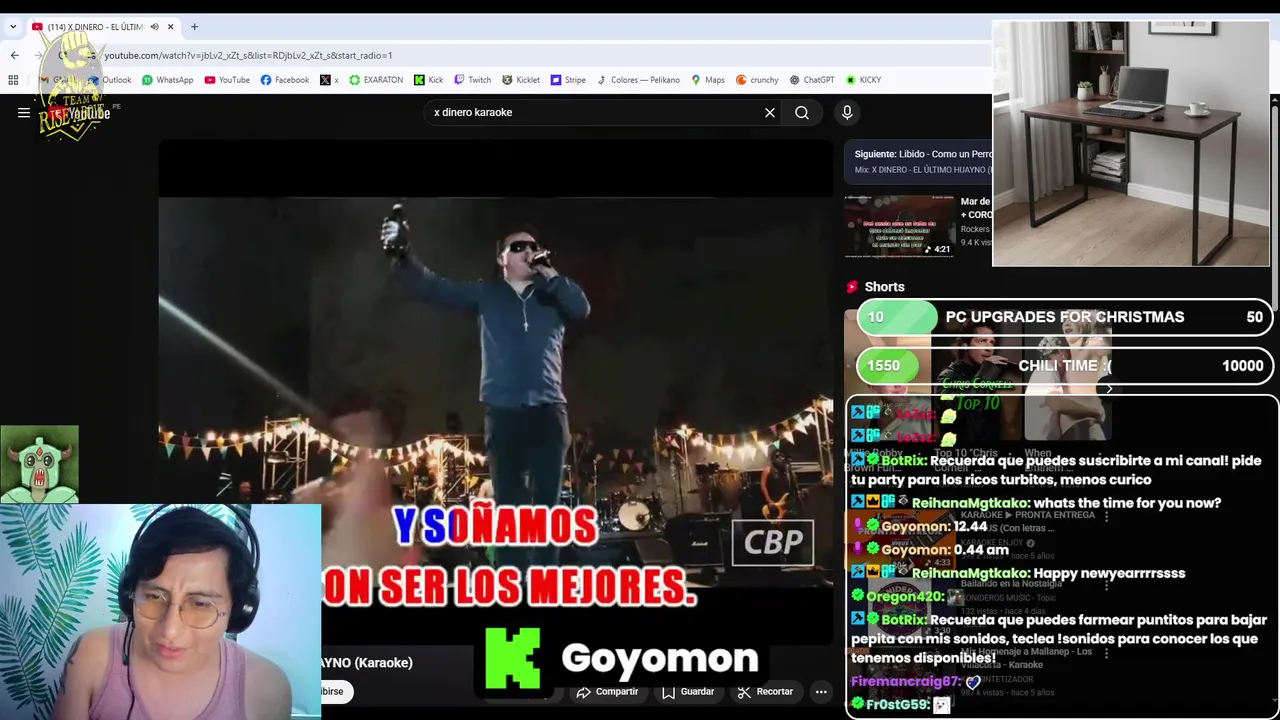This screenshot has width=1280, height=720.
Task: Click Goyomon's 0.44 am chat message
Action: coord(930,549)
